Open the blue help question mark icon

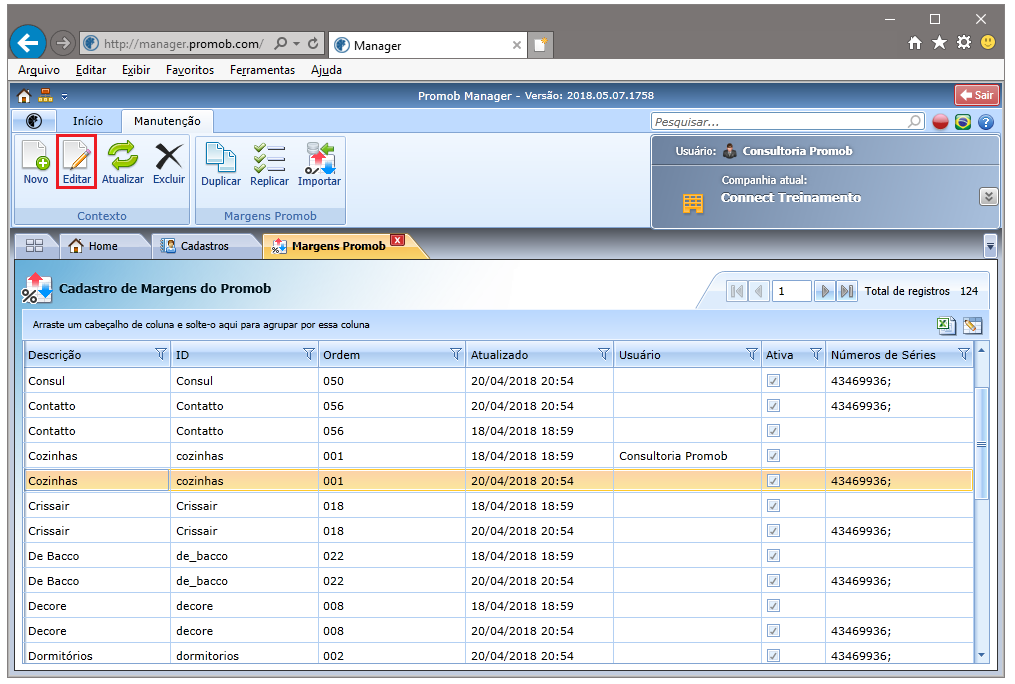(986, 122)
